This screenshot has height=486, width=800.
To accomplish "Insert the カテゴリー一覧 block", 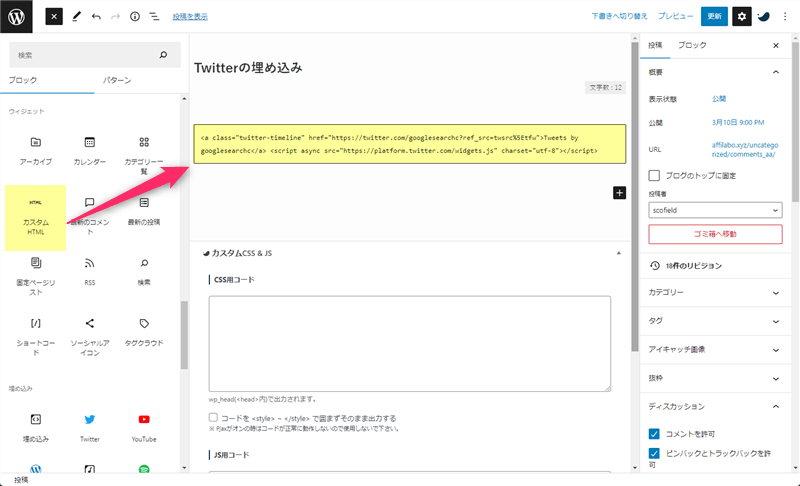I will (x=144, y=155).
